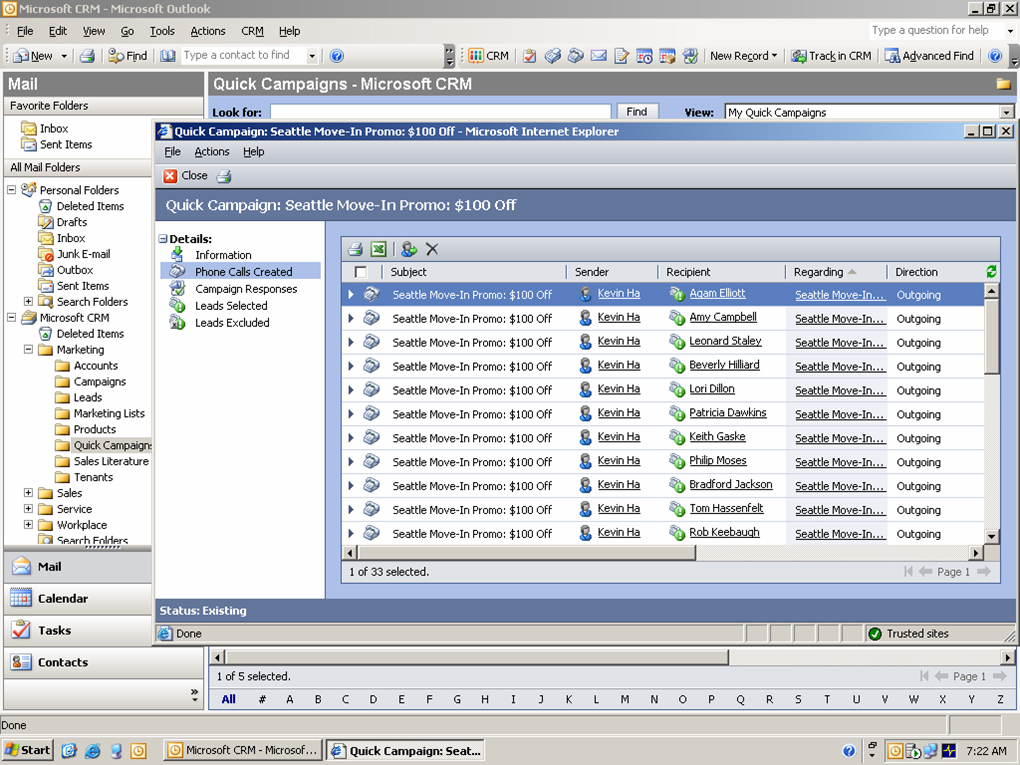Click the delete X icon above the grid
1020x765 pixels.
tap(432, 249)
